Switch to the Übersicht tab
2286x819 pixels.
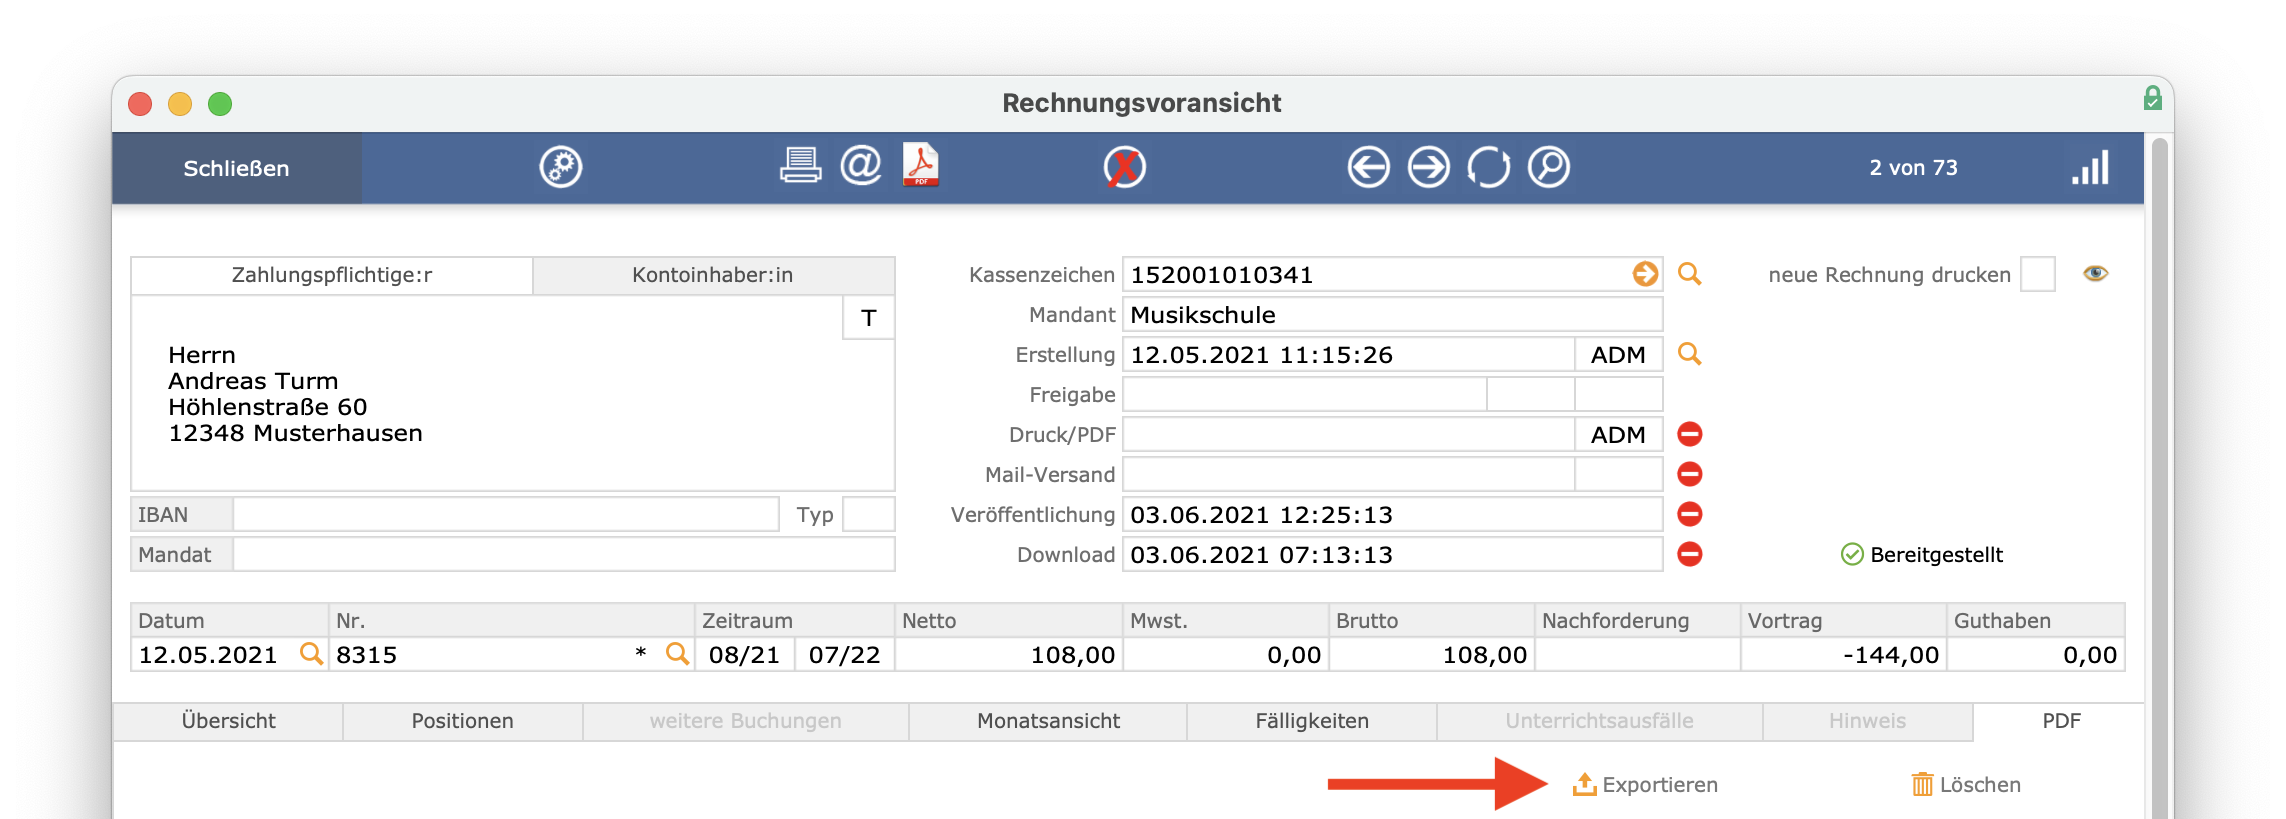coord(228,721)
